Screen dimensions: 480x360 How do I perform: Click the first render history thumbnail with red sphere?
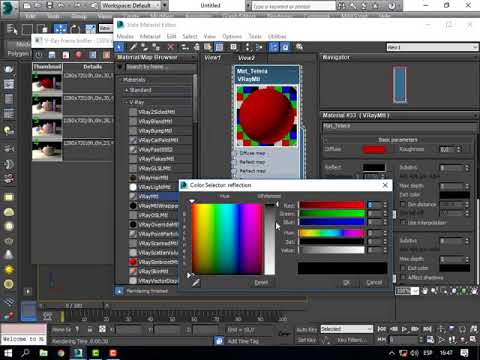pyautogui.click(x=47, y=83)
